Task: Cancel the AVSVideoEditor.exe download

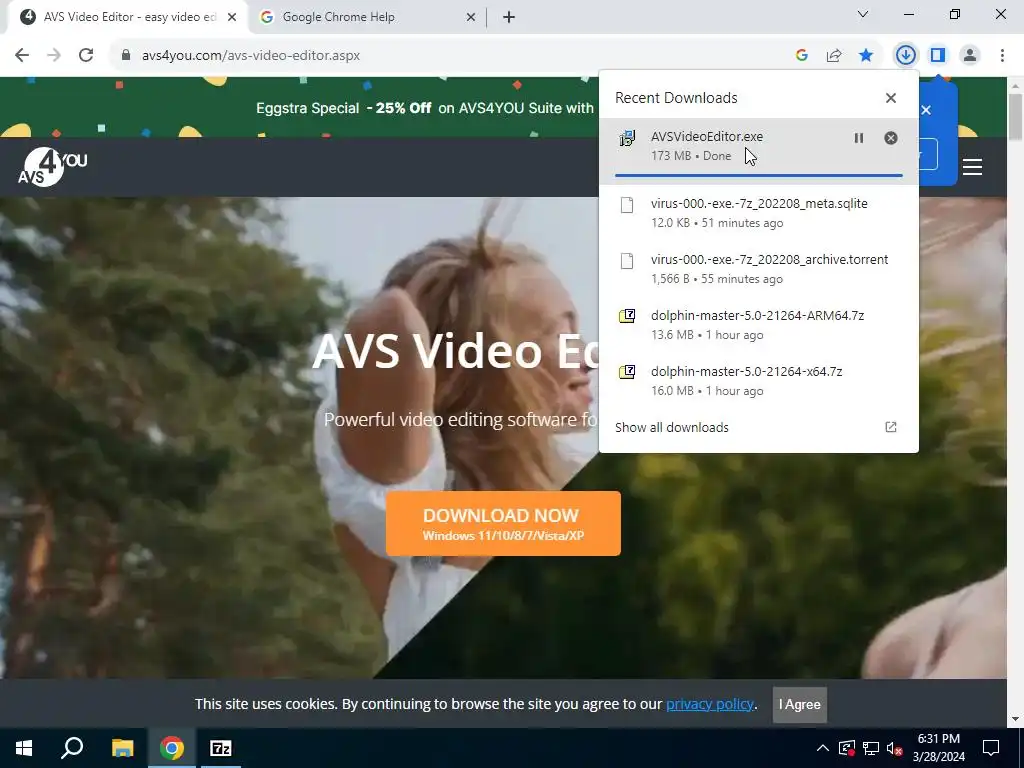Action: [x=891, y=138]
